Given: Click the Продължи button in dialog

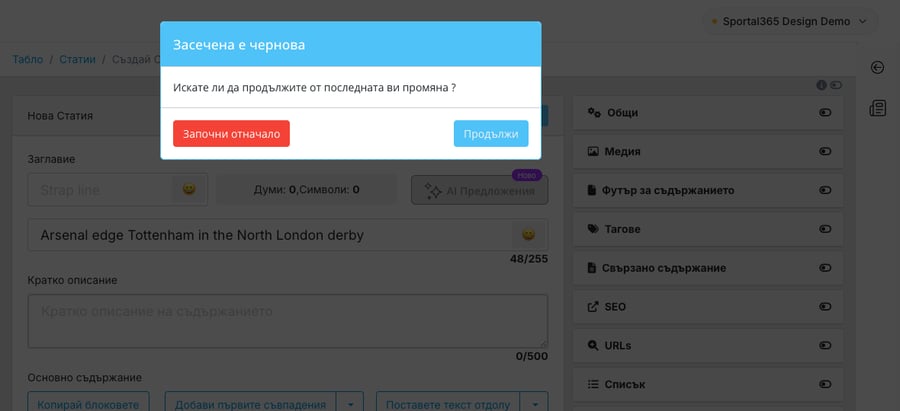Looking at the screenshot, I should (x=491, y=134).
